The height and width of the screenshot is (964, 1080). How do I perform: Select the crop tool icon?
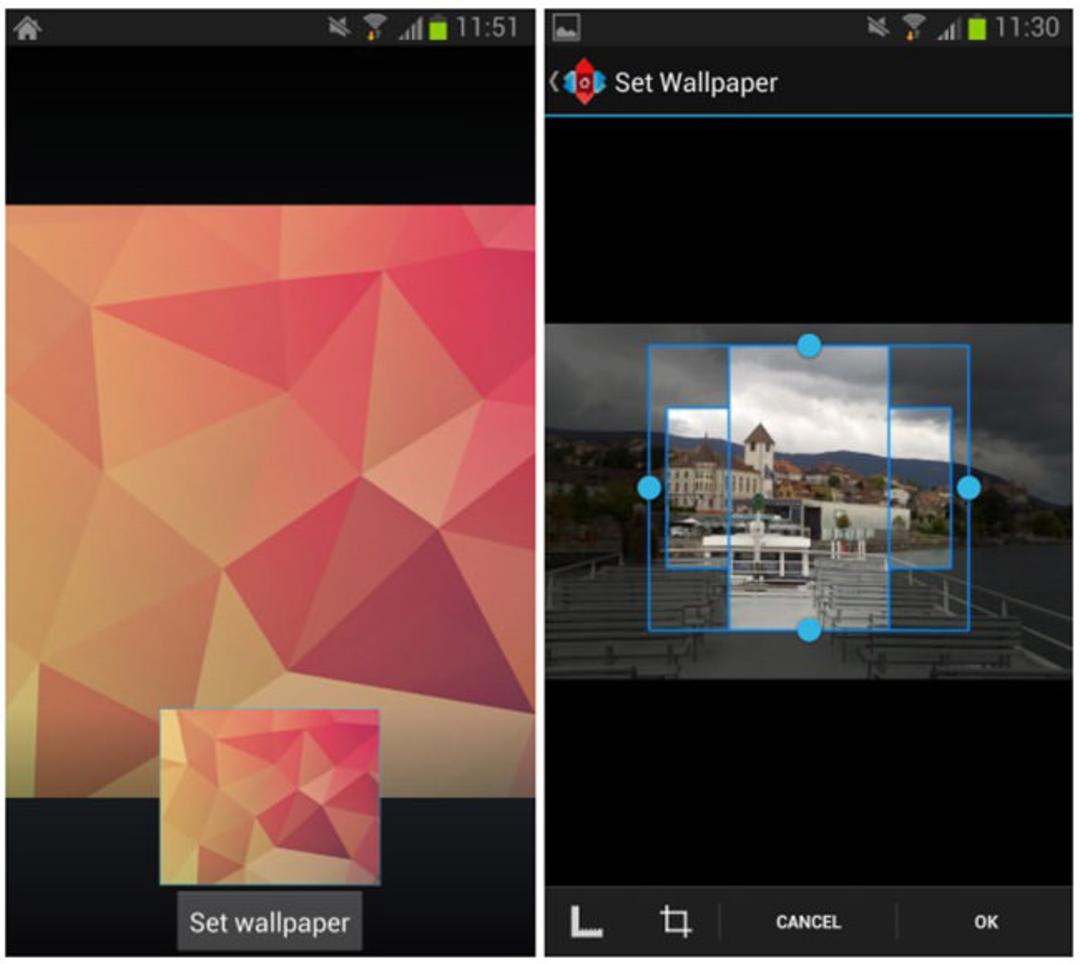pos(675,921)
